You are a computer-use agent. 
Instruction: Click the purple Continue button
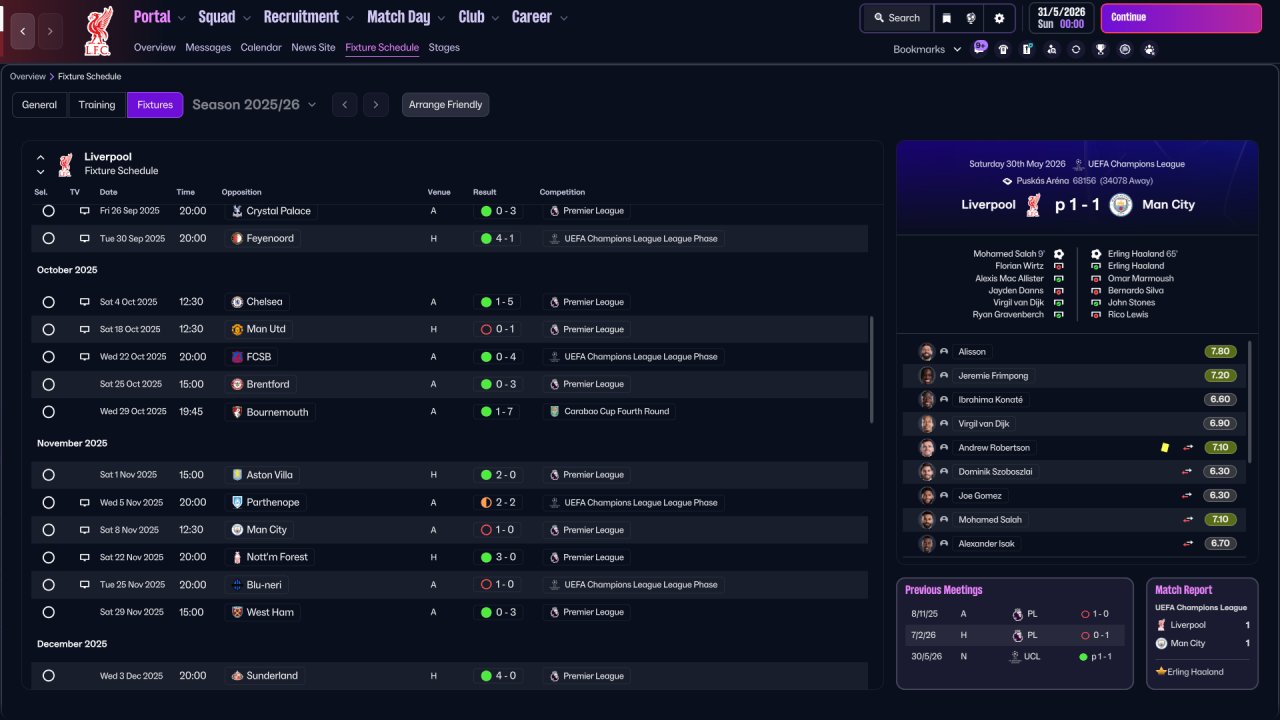(x=1181, y=18)
